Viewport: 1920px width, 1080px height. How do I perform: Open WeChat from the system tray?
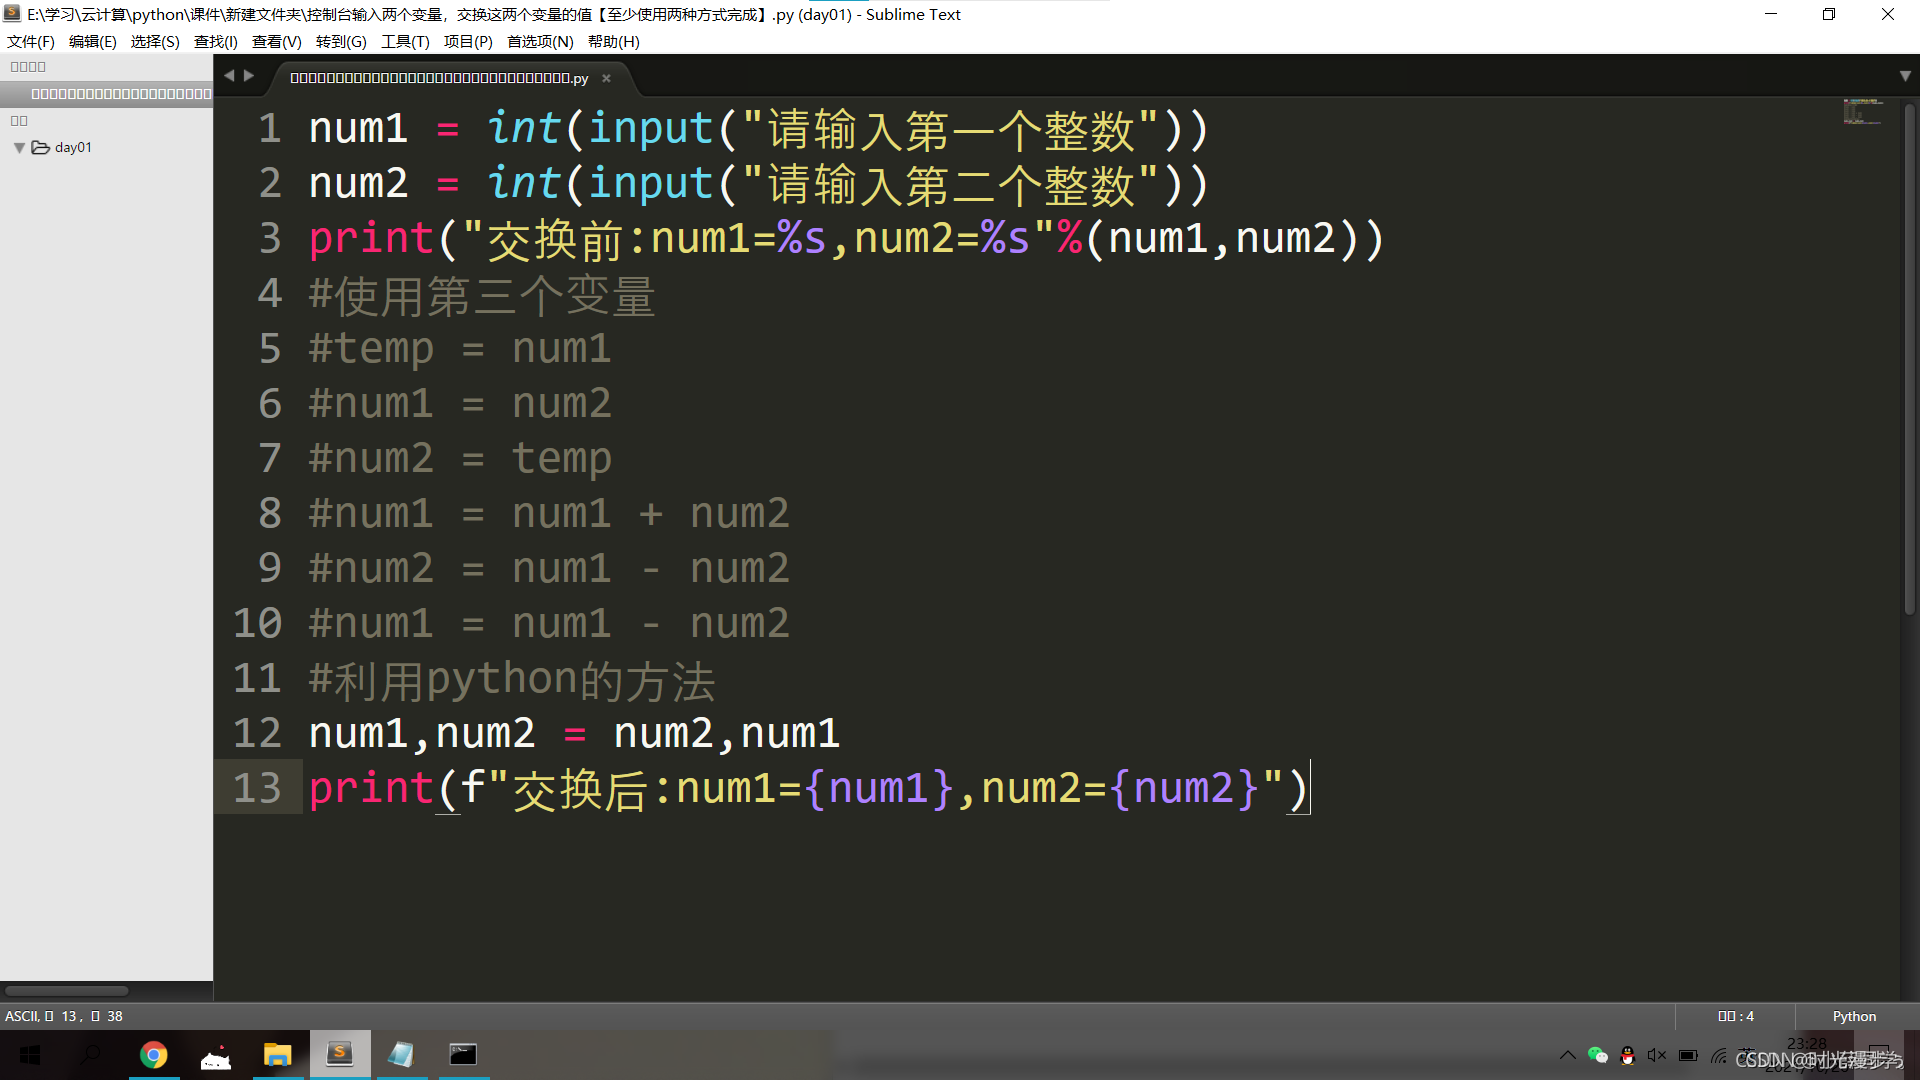click(1598, 1055)
